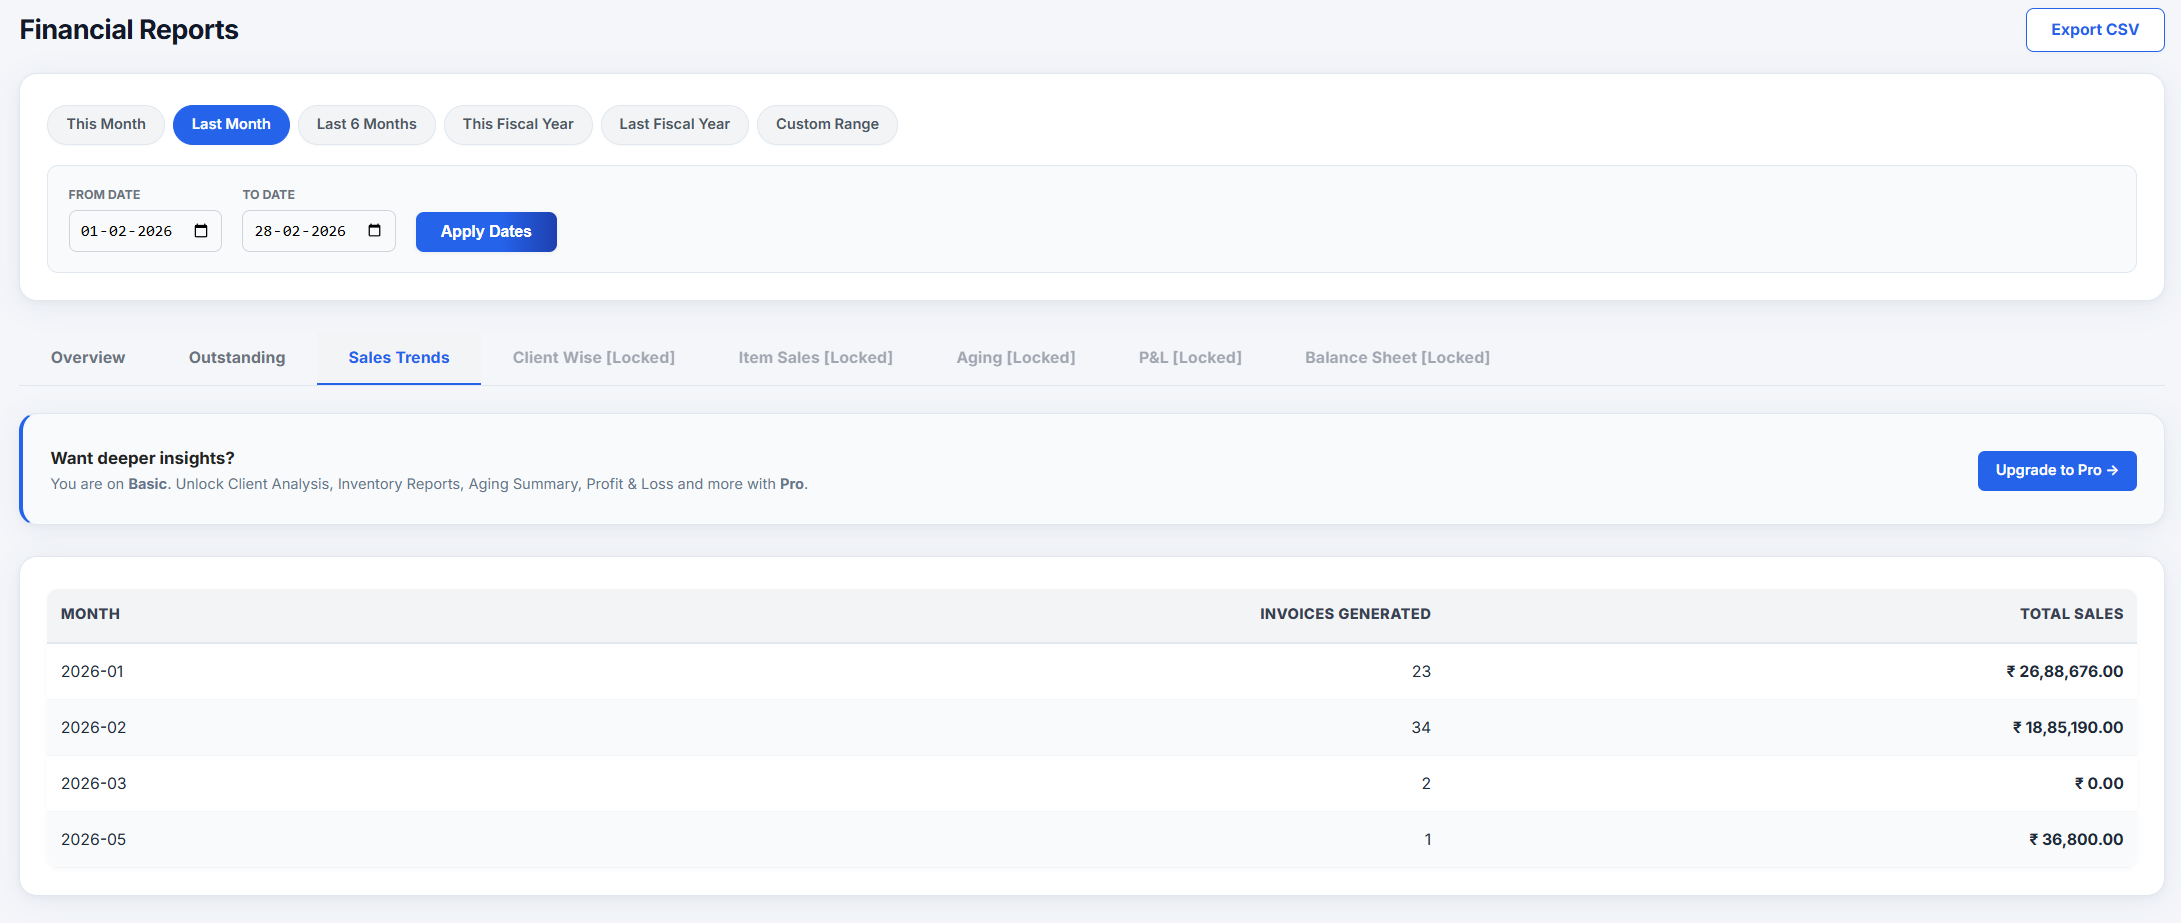The width and height of the screenshot is (2181, 923).
Task: Open the locked Client Wise tab
Action: click(x=593, y=357)
